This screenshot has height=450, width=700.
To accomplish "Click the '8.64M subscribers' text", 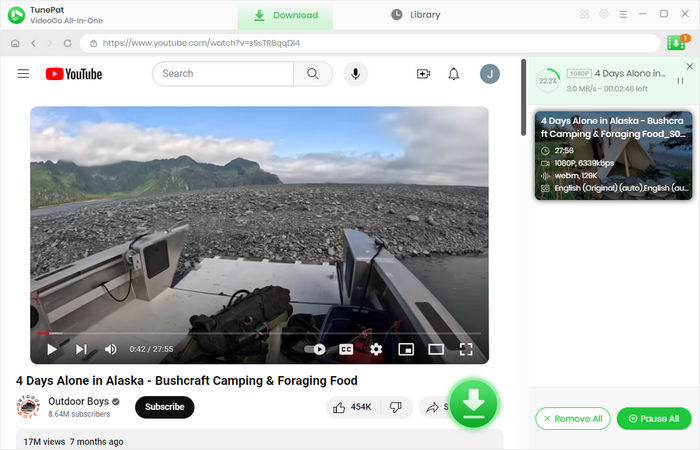I will (79, 414).
